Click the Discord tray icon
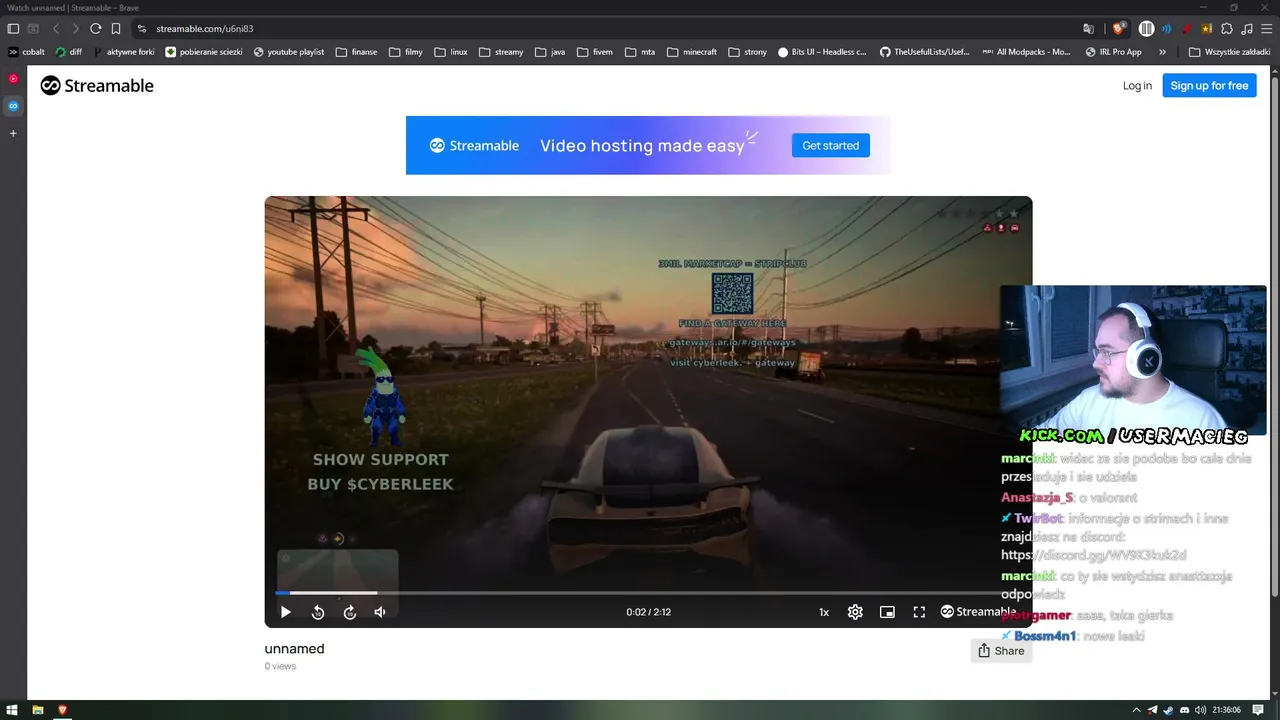 click(1183, 710)
